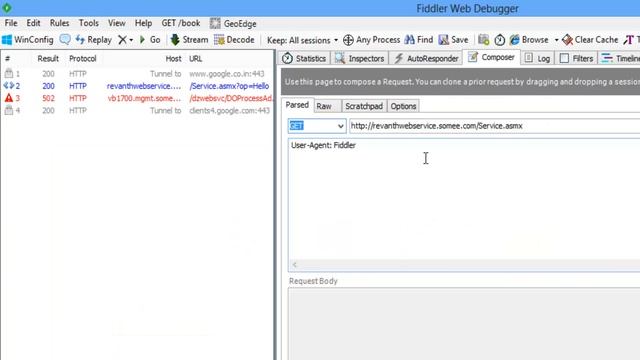Click the WinConfig toolbar button
Viewport: 640px width, 360px height.
28,40
